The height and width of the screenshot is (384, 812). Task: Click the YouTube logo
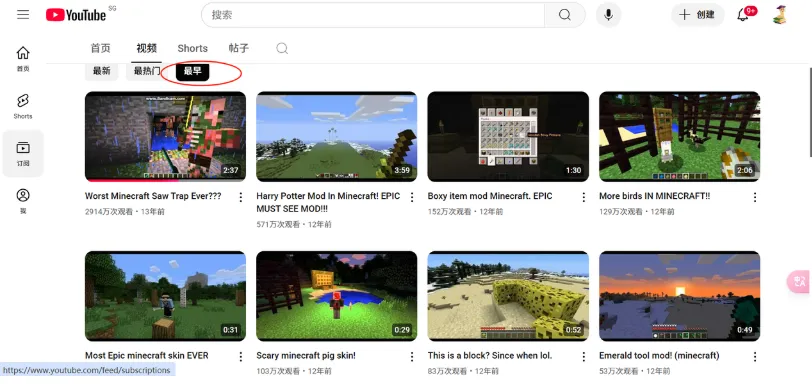click(77, 15)
